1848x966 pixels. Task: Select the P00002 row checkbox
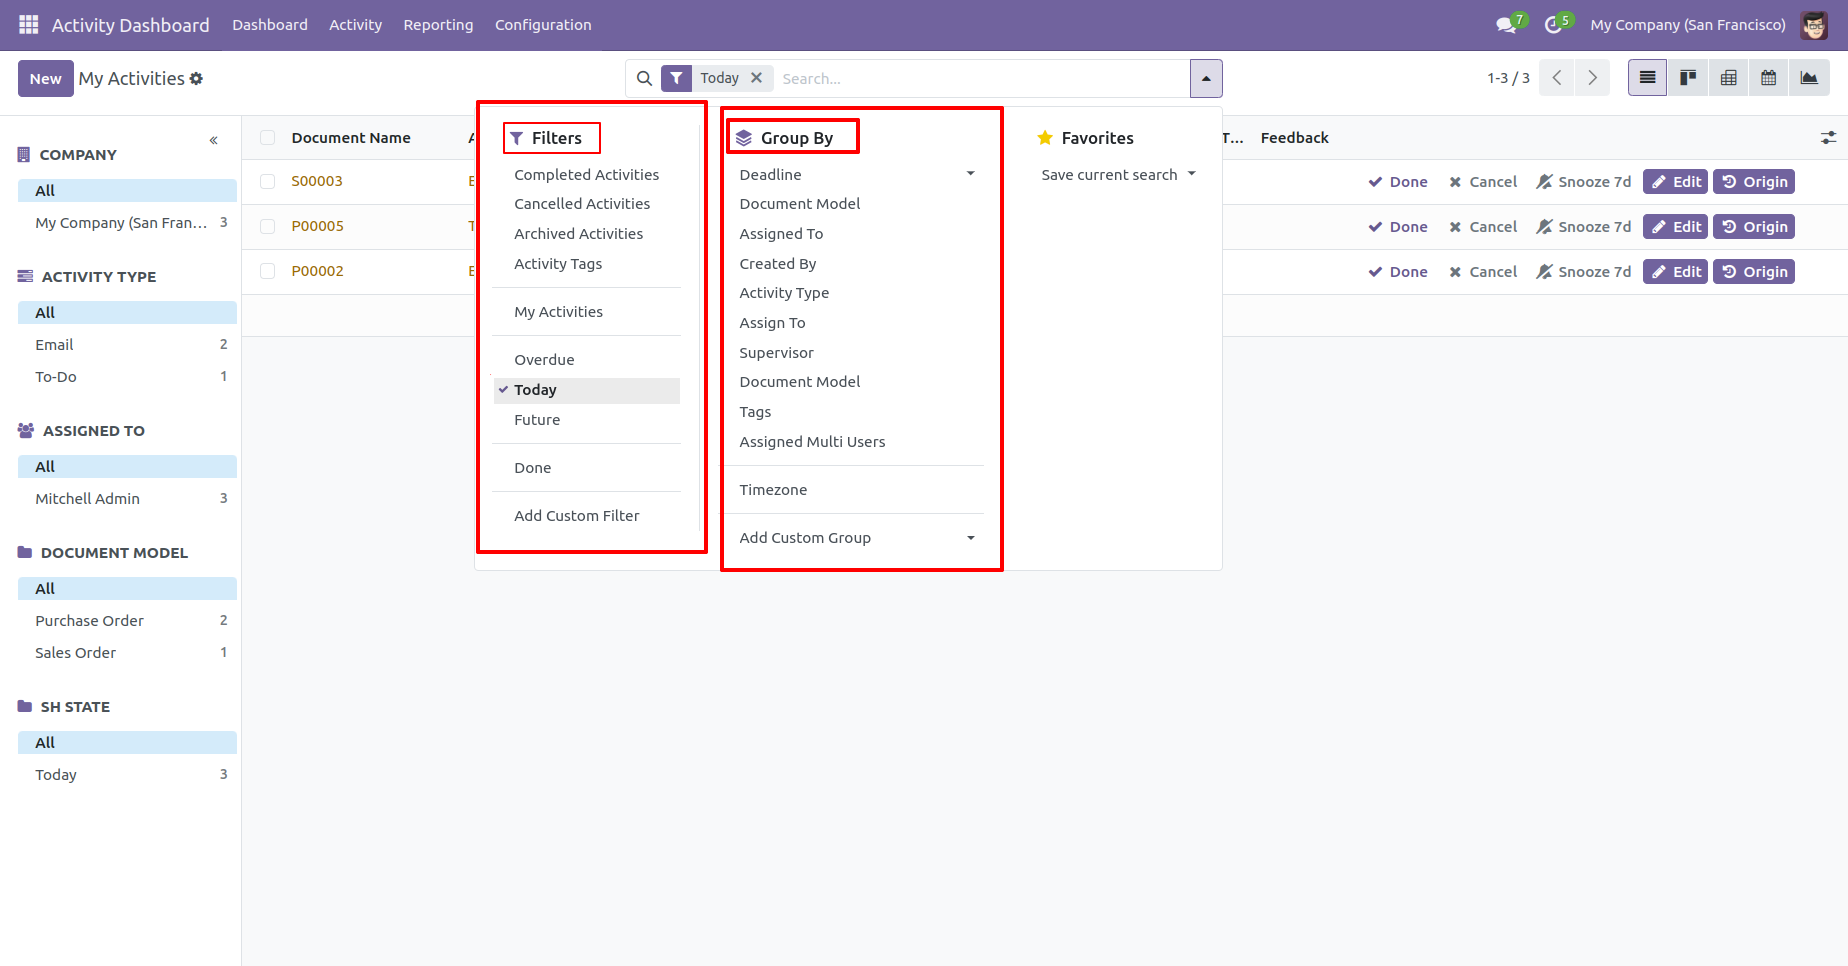tap(267, 271)
